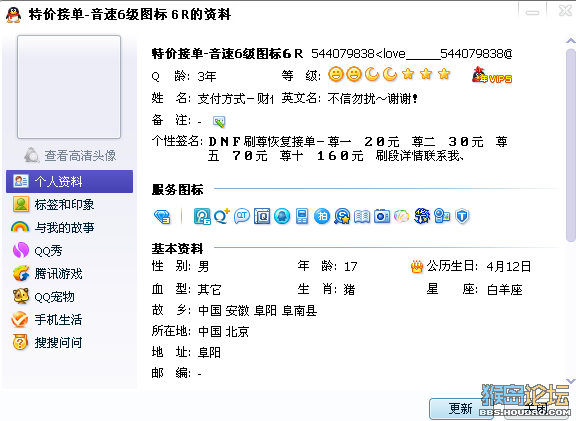
Task: Open the open-book reading service icon
Action: (x=362, y=216)
